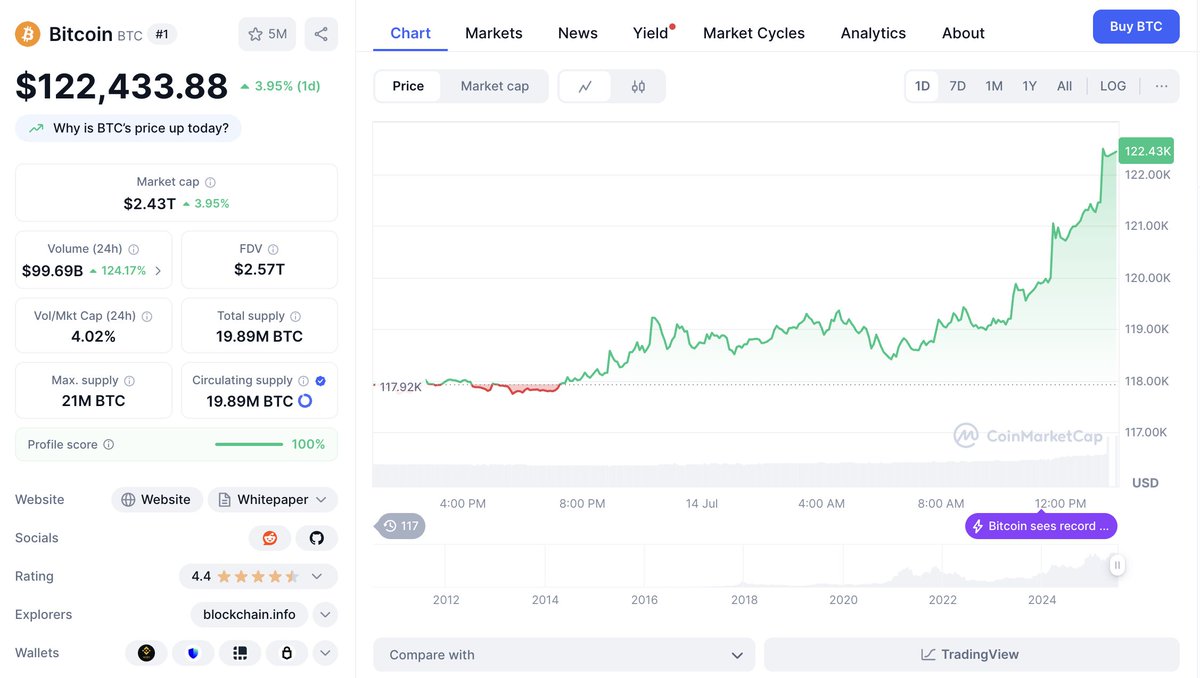Click the volume arrow chevron

coord(158,271)
